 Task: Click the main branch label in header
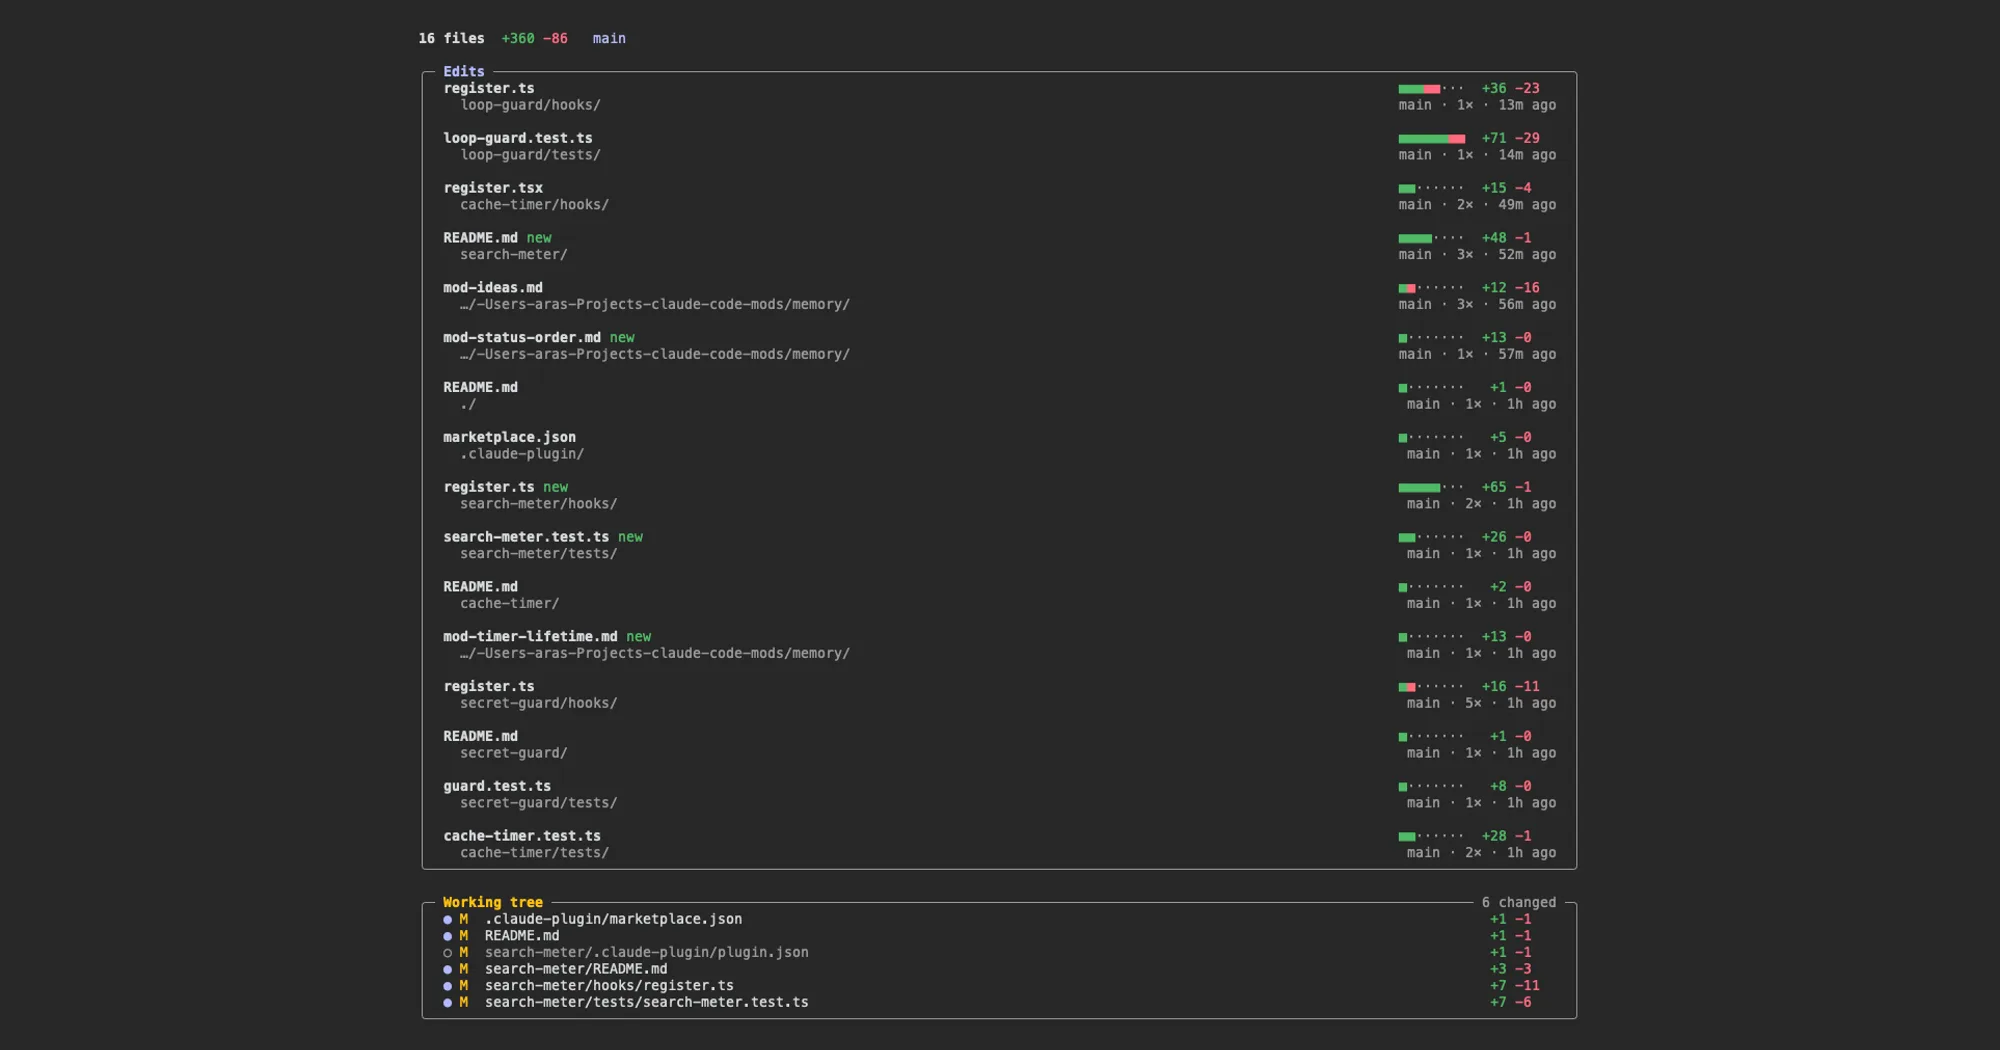point(609,38)
